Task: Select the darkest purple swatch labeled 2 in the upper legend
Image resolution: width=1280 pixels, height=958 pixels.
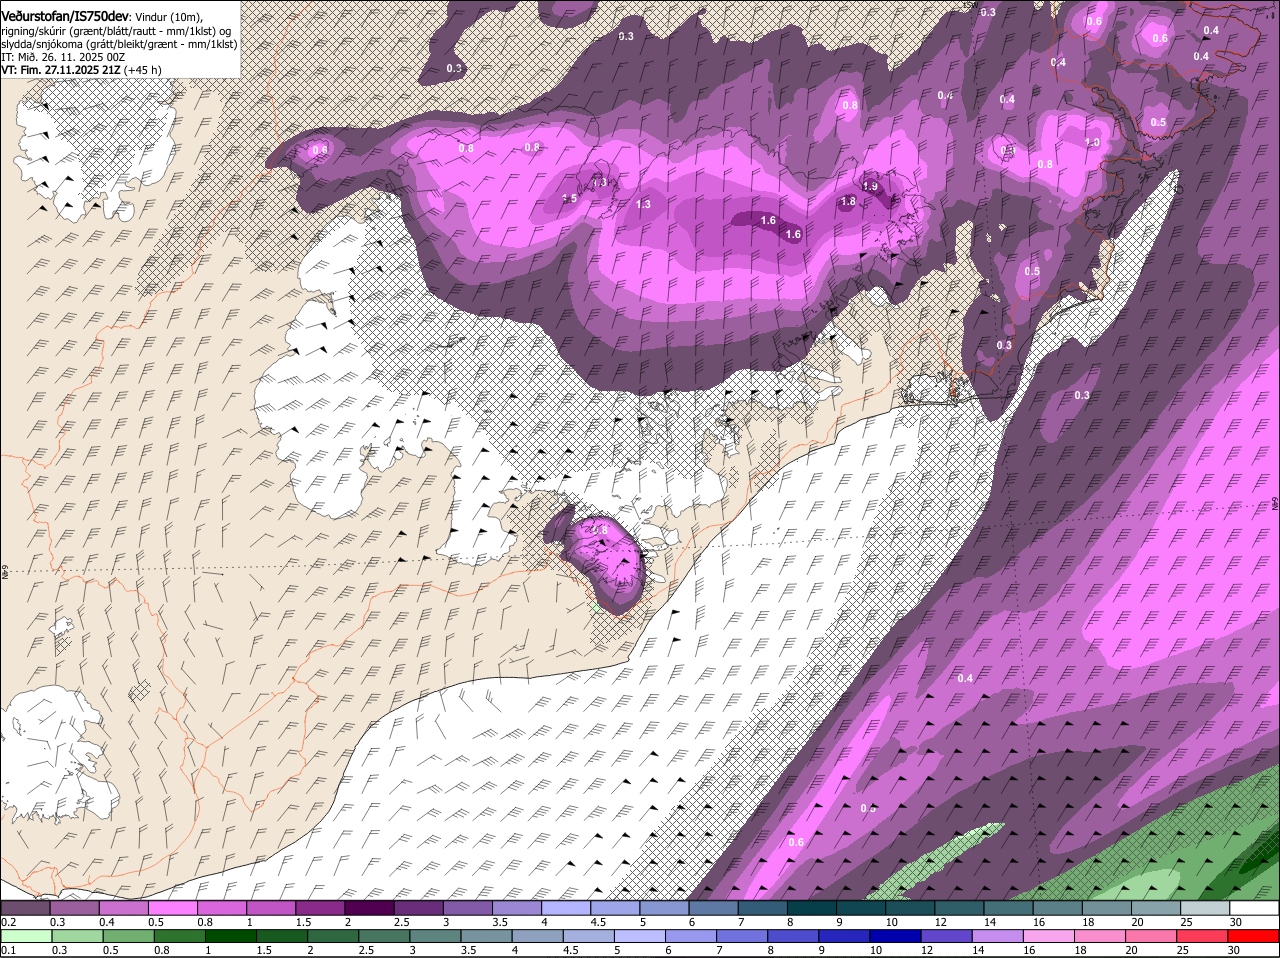Action: click(369, 908)
